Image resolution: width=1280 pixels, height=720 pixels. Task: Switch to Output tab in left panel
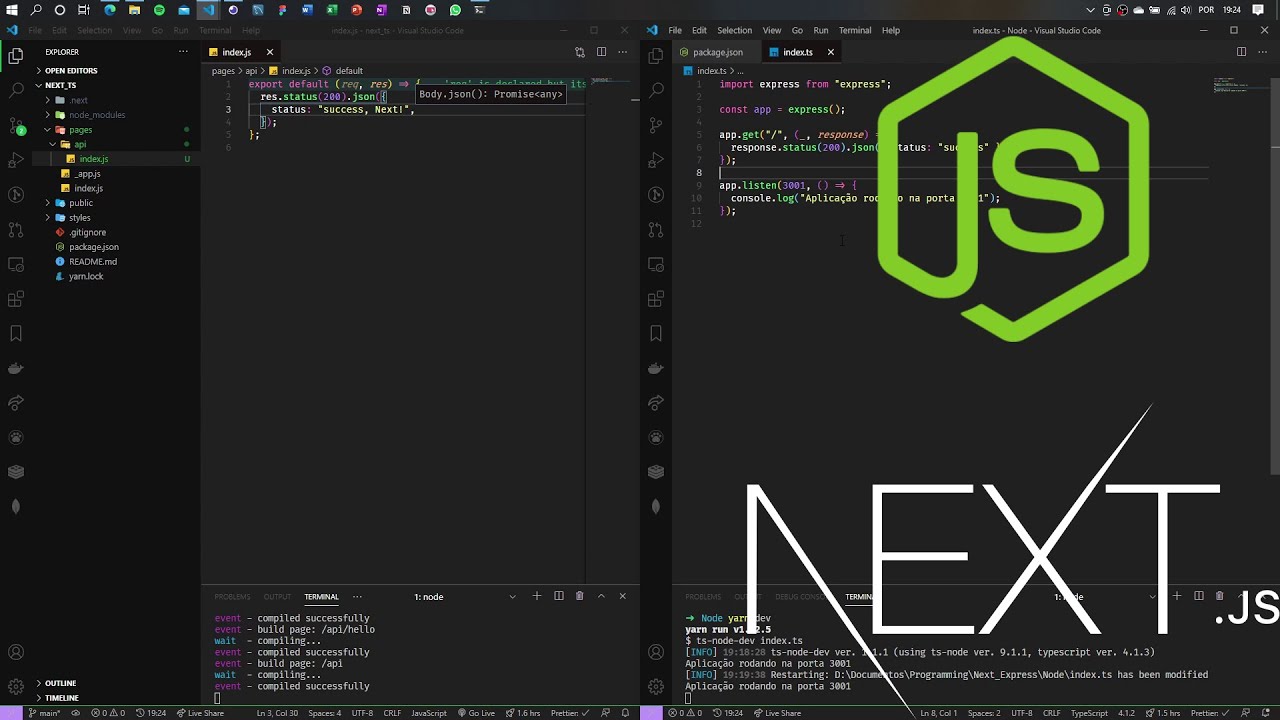point(277,597)
